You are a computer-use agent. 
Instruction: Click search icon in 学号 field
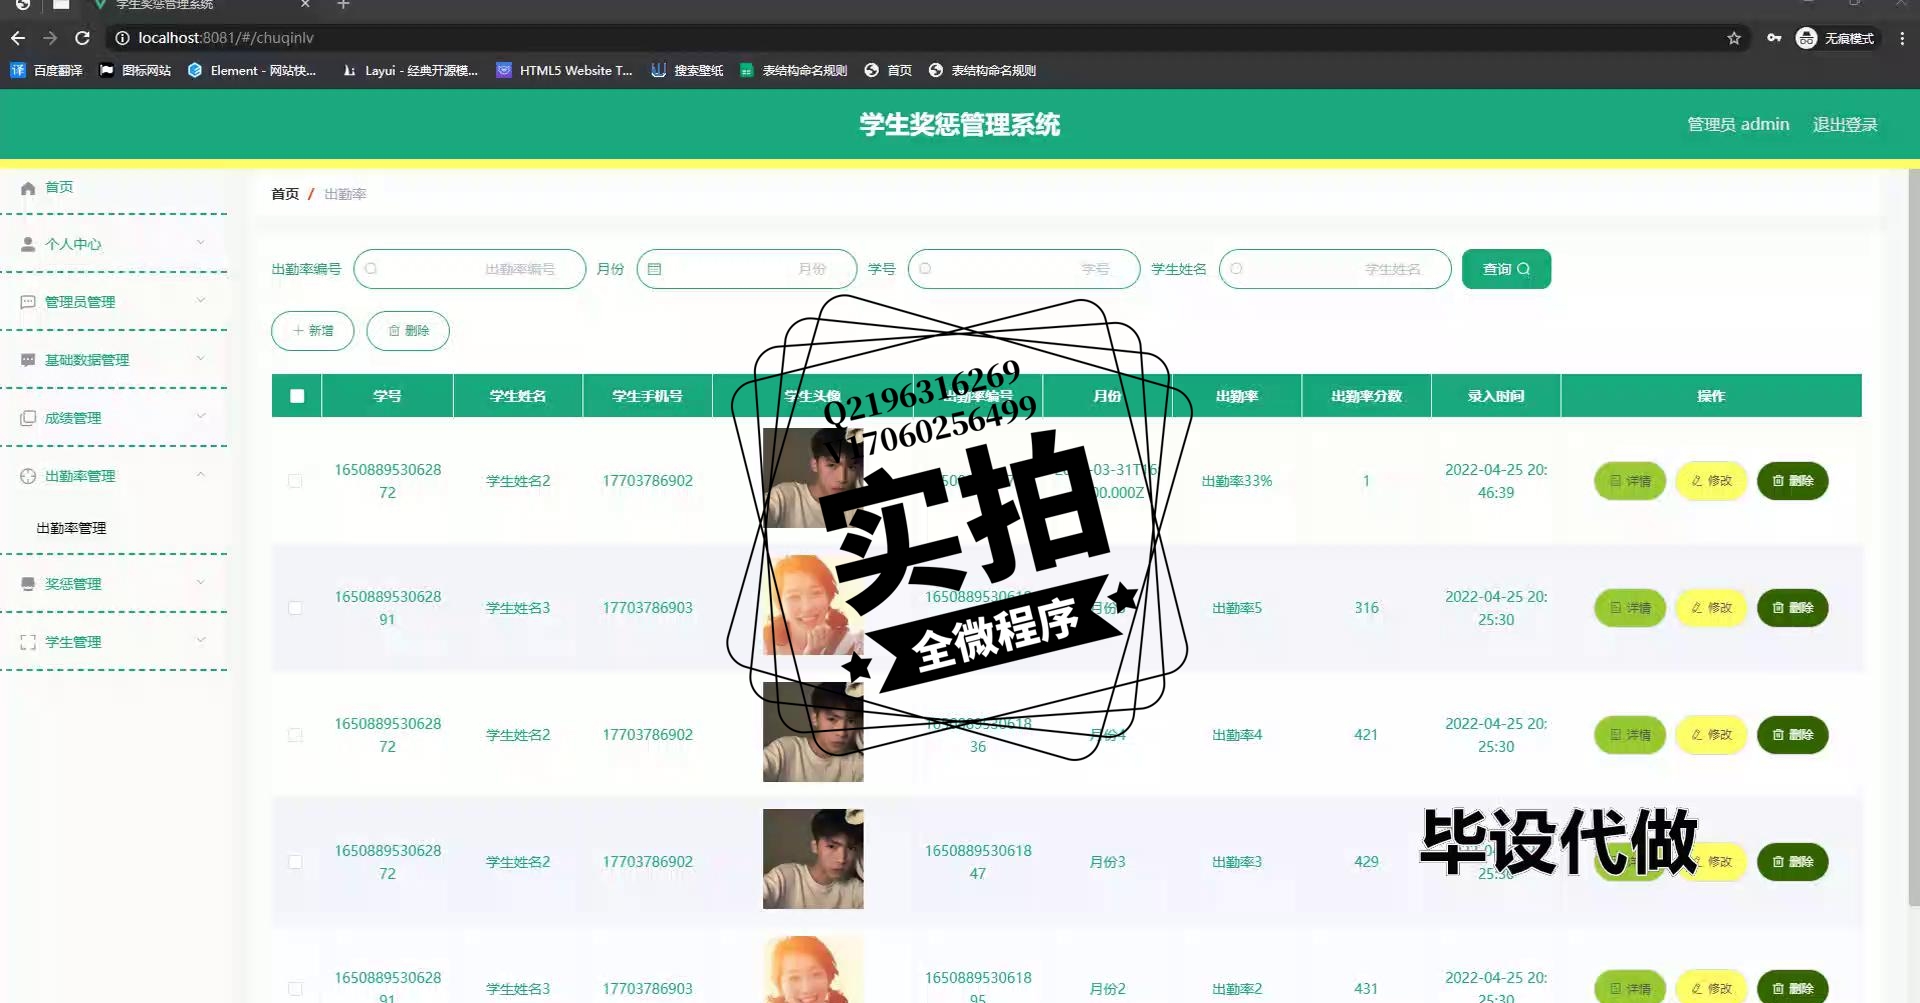(925, 269)
